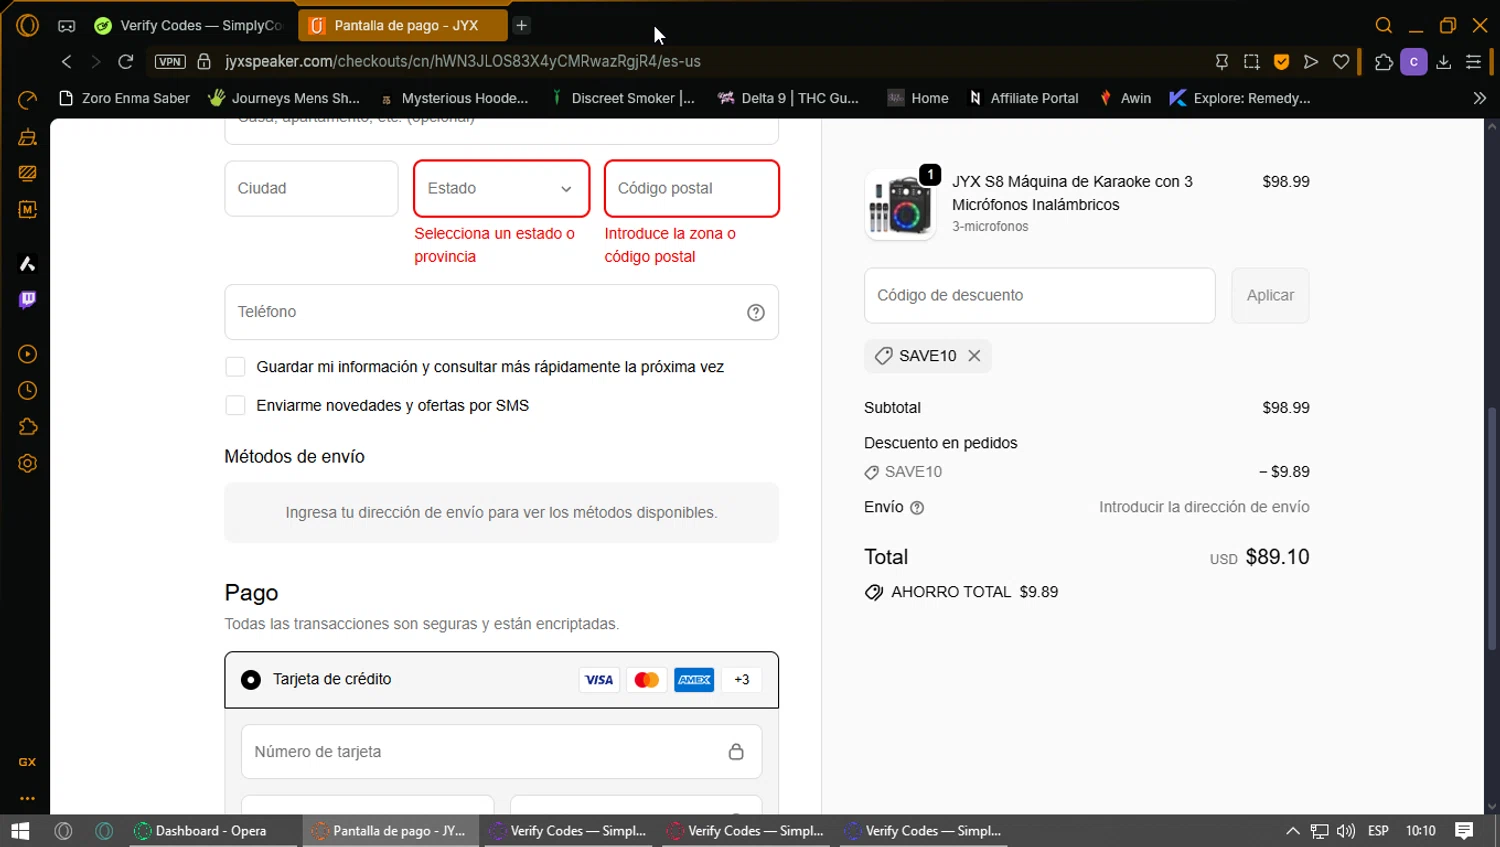Click the ESP language indicator
The width and height of the screenshot is (1500, 847).
click(x=1378, y=831)
